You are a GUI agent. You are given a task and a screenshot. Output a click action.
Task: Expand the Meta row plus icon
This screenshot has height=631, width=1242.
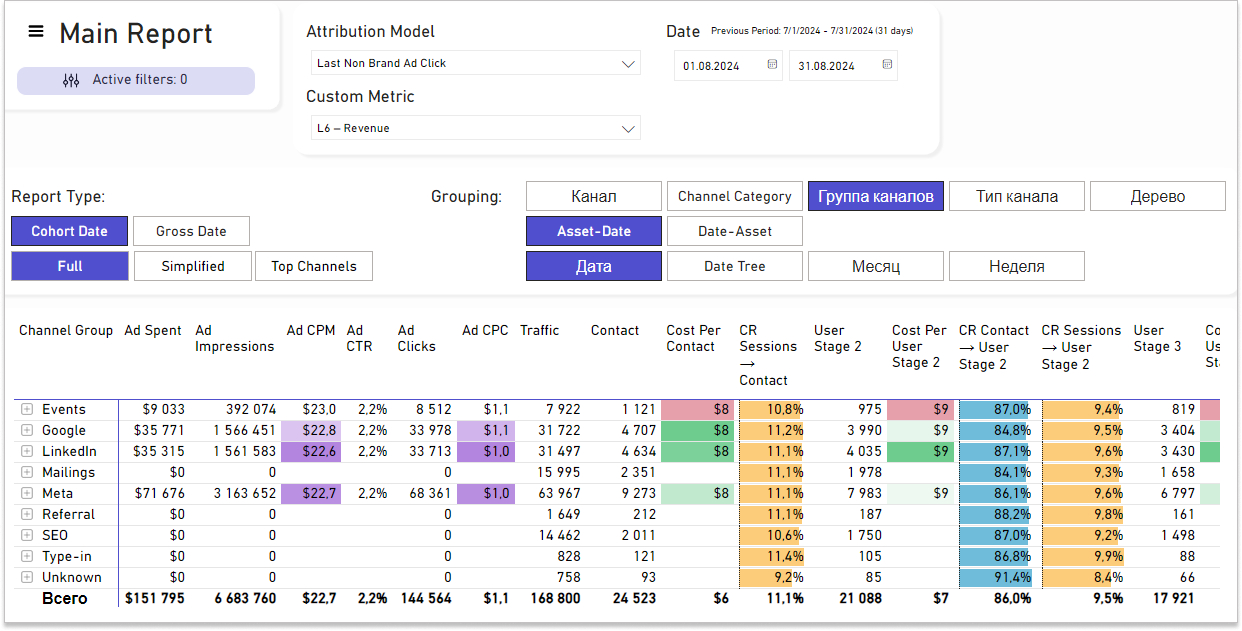tap(27, 494)
